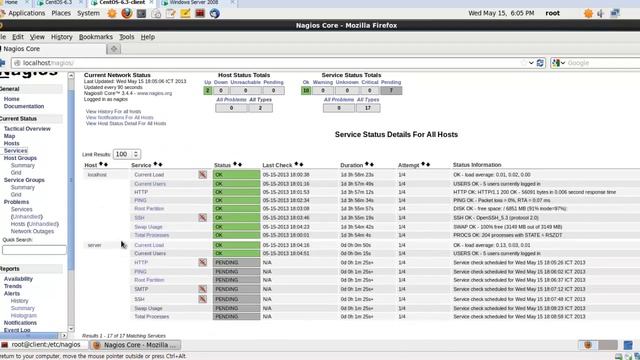640x360 pixels.
Task: Sort by Attempt column arrows
Action: pos(426,164)
